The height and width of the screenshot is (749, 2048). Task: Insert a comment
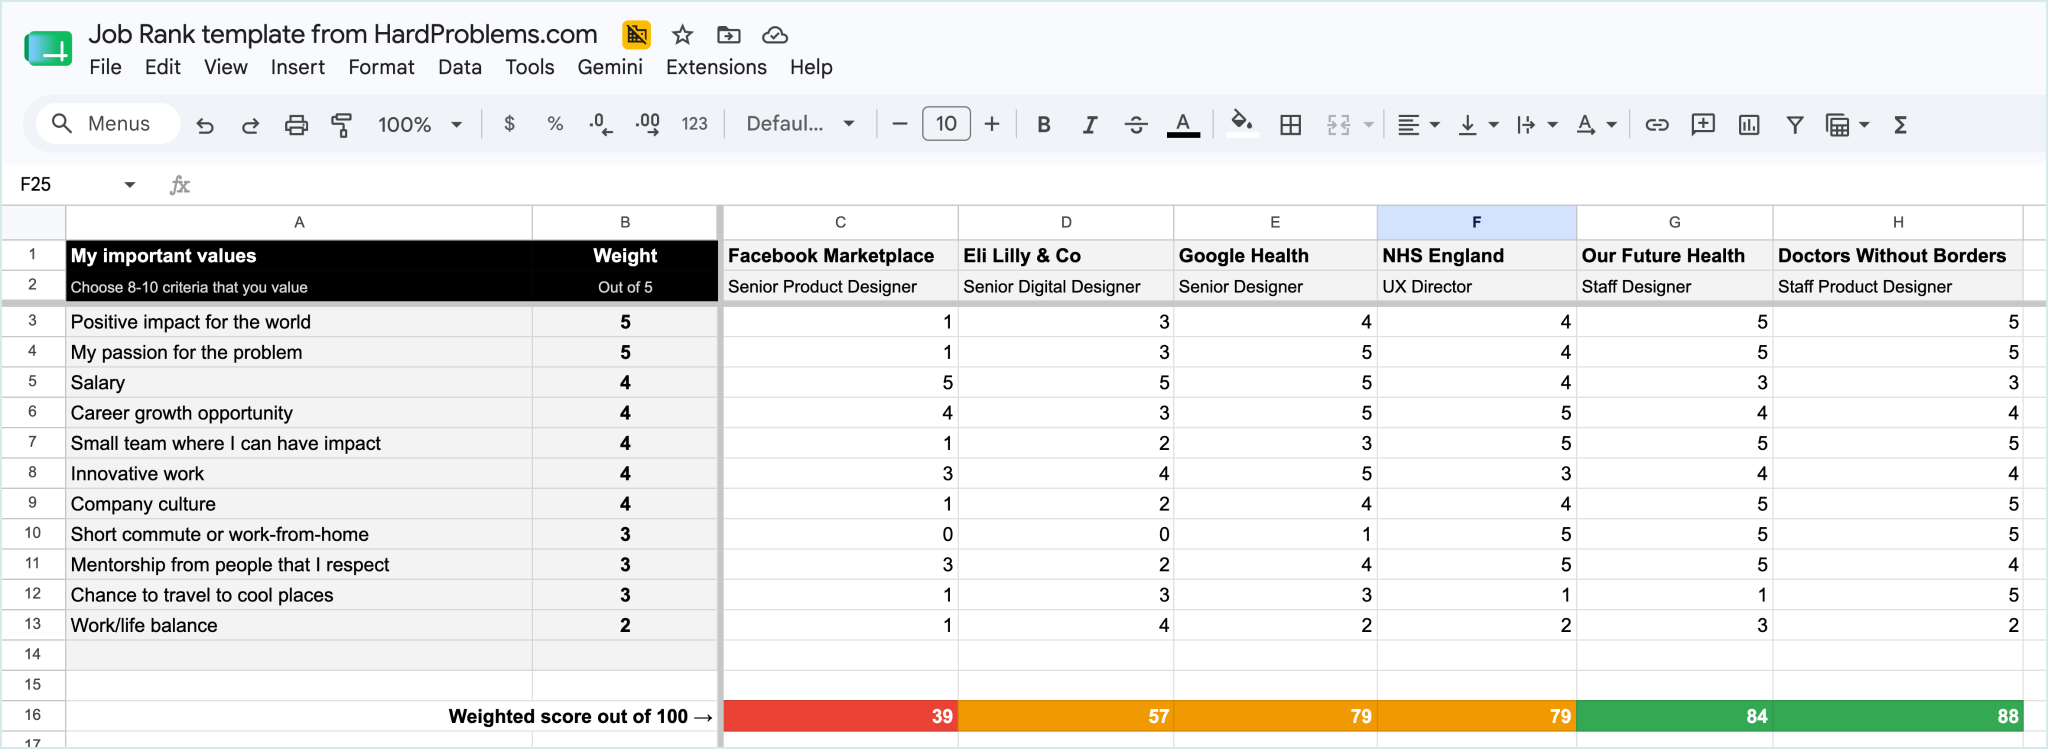click(x=1703, y=125)
